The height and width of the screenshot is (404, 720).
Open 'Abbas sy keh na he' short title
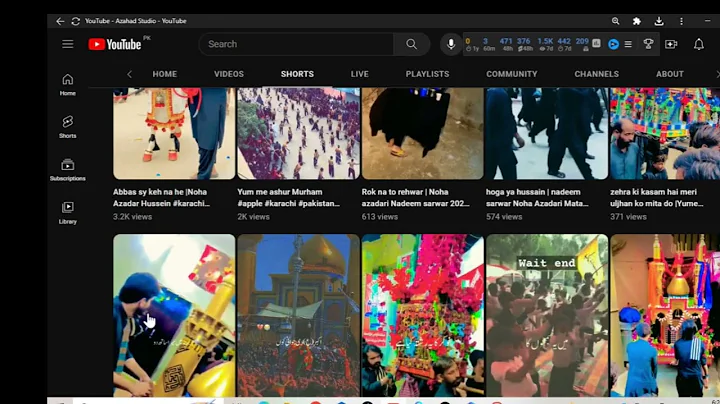point(162,197)
